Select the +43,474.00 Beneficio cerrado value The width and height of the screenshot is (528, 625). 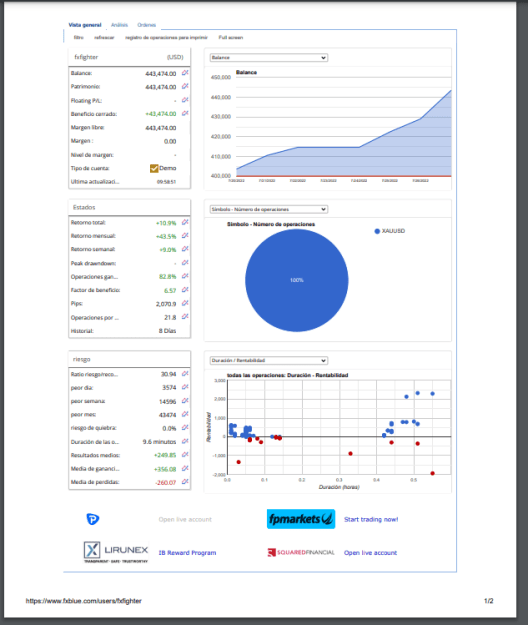pos(161,114)
